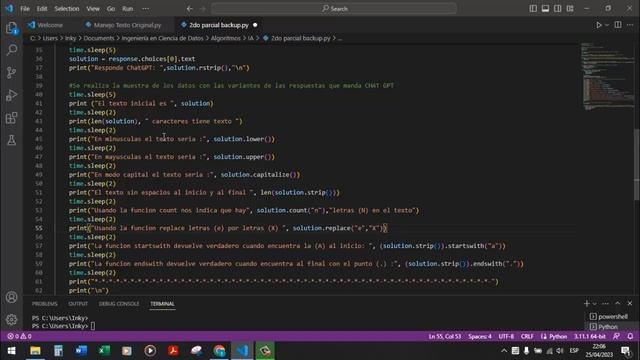This screenshot has width=640, height=360.
Task: Go forward with the navigation arrow
Action: coord(203,9)
